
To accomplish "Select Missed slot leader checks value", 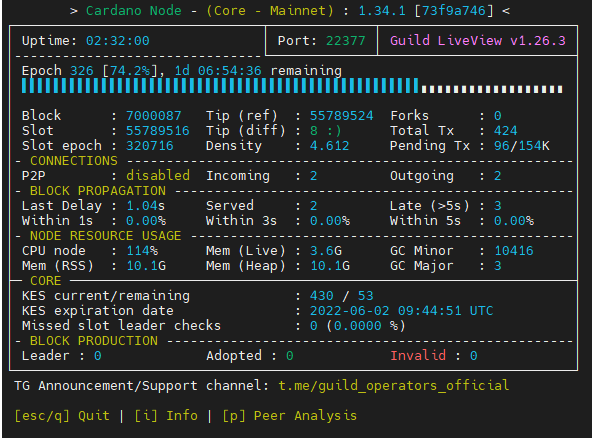I will click(x=358, y=326).
